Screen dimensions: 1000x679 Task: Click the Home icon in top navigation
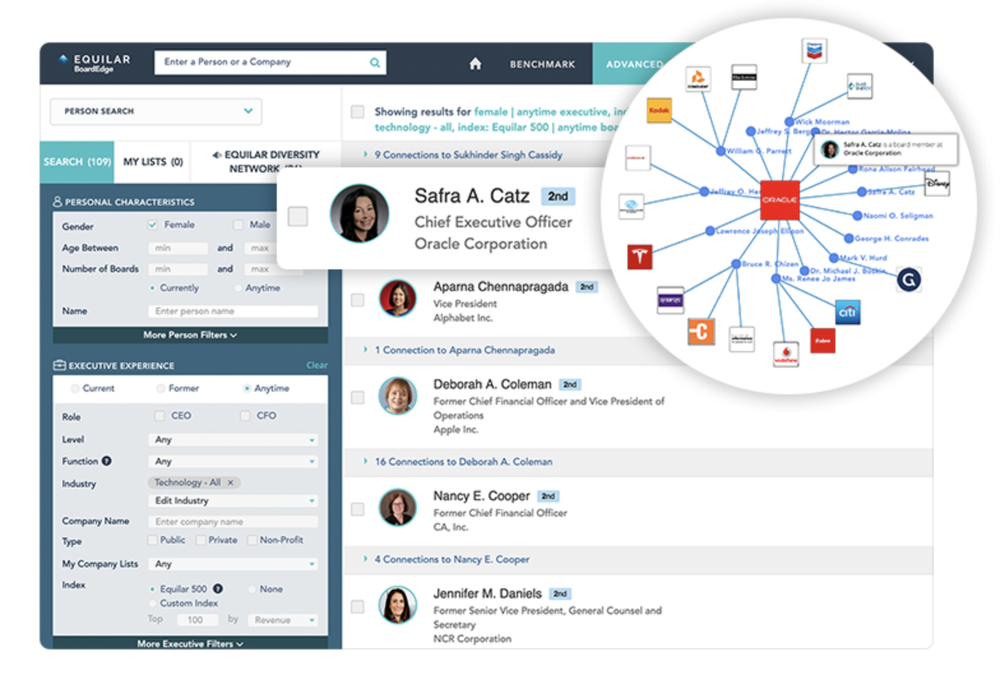474,63
